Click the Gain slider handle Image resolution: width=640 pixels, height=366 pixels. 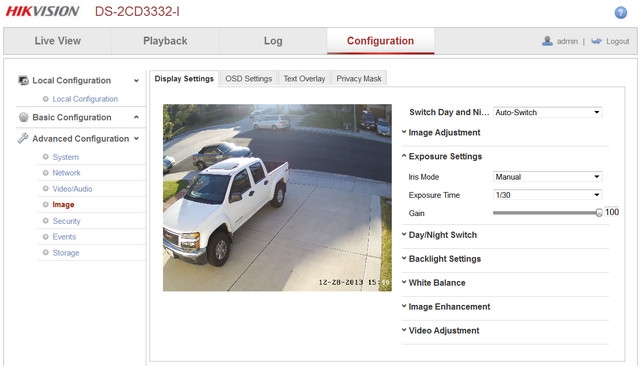click(599, 213)
